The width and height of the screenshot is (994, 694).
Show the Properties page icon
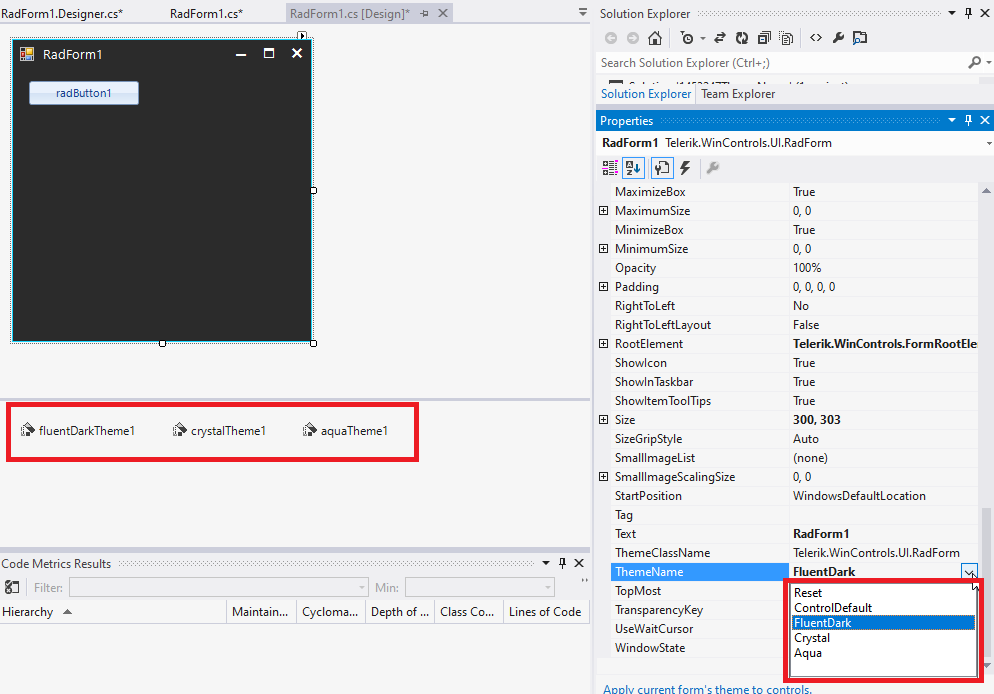pyautogui.click(x=662, y=168)
